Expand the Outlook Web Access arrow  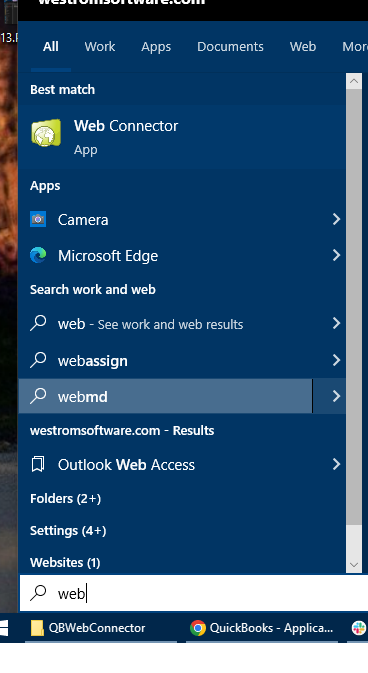336,464
